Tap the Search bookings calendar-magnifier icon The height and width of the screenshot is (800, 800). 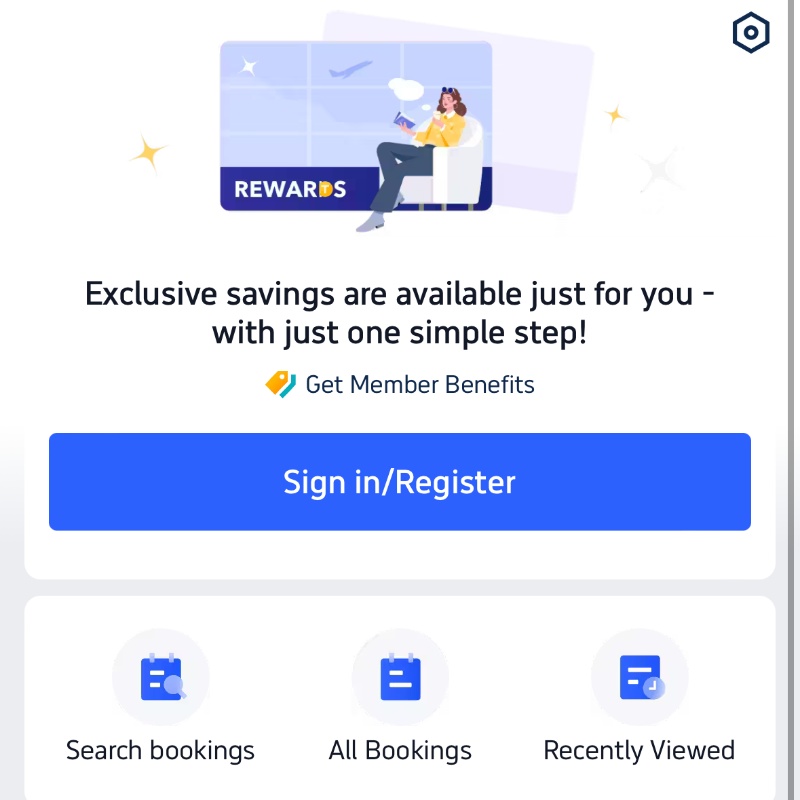pyautogui.click(x=163, y=677)
